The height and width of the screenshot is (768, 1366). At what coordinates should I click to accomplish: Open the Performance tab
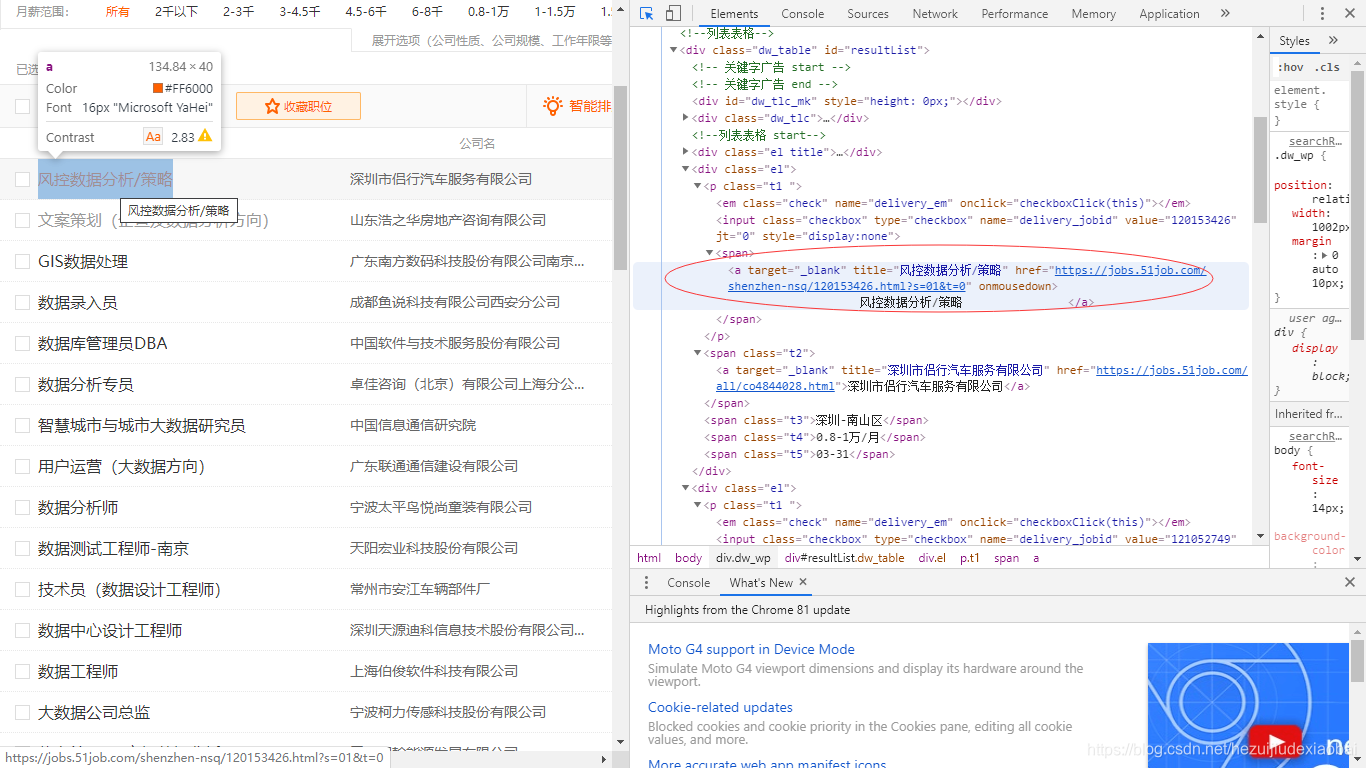pyautogui.click(x=1015, y=14)
